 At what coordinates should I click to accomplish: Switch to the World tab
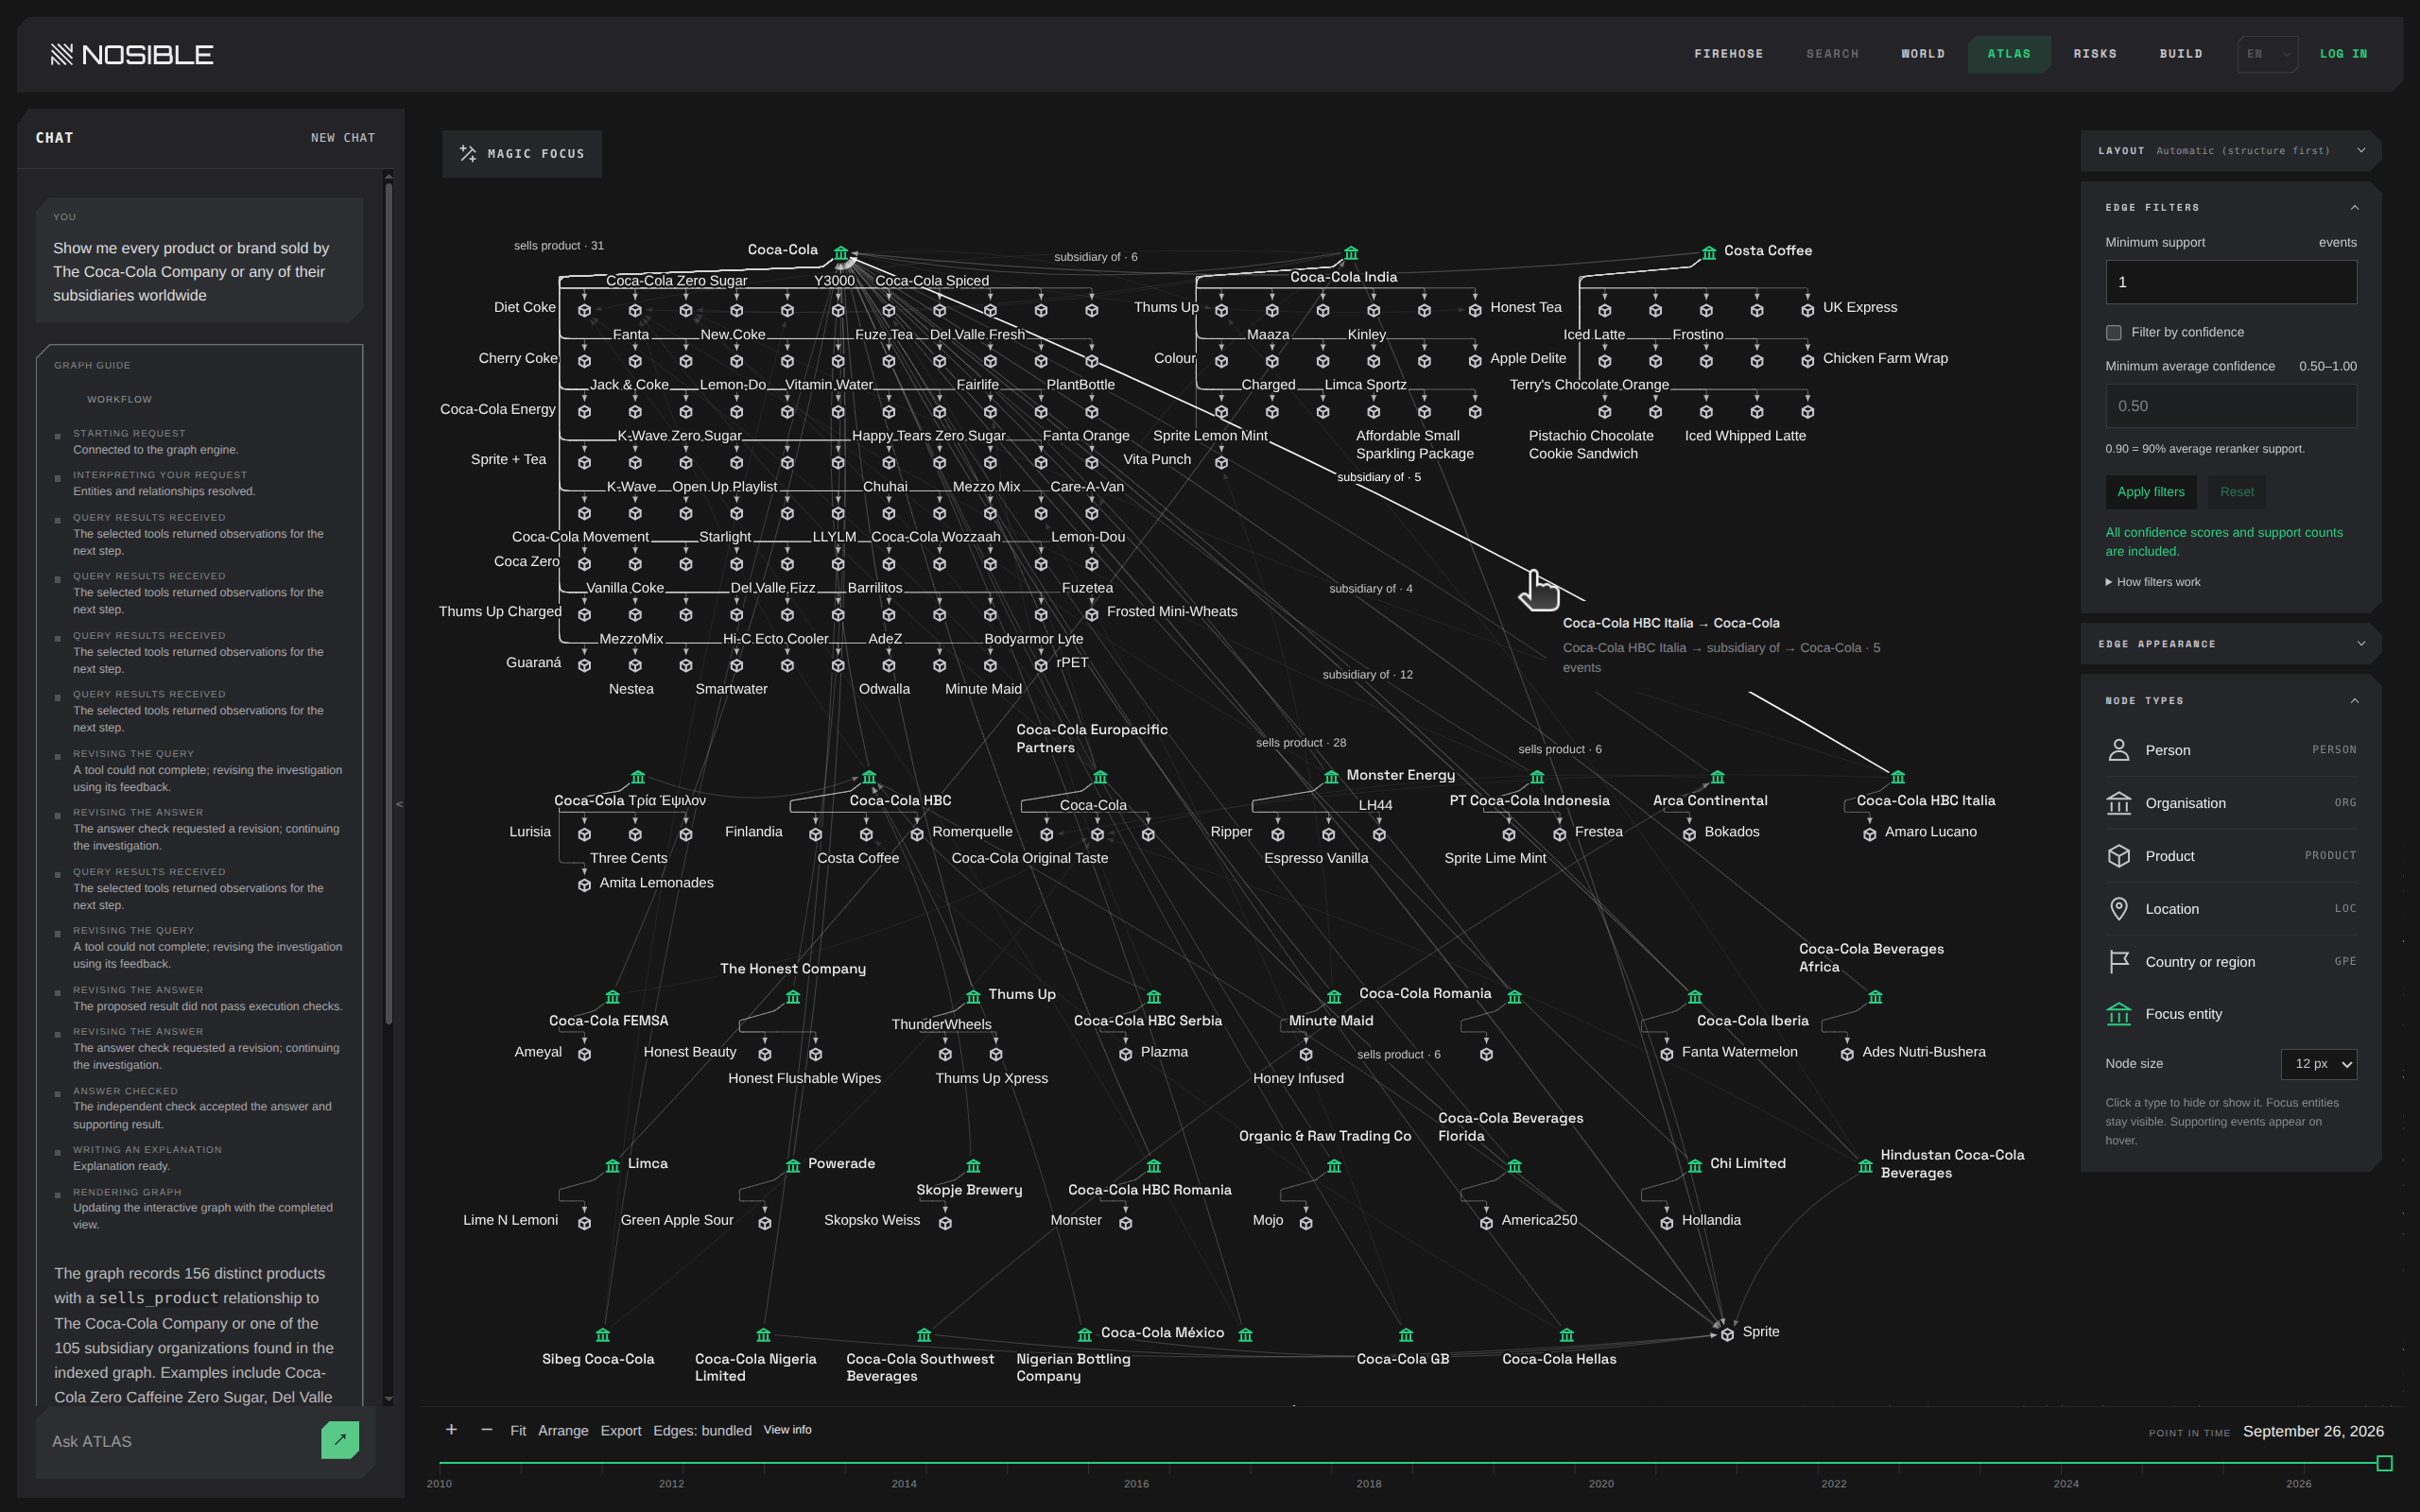[1922, 54]
